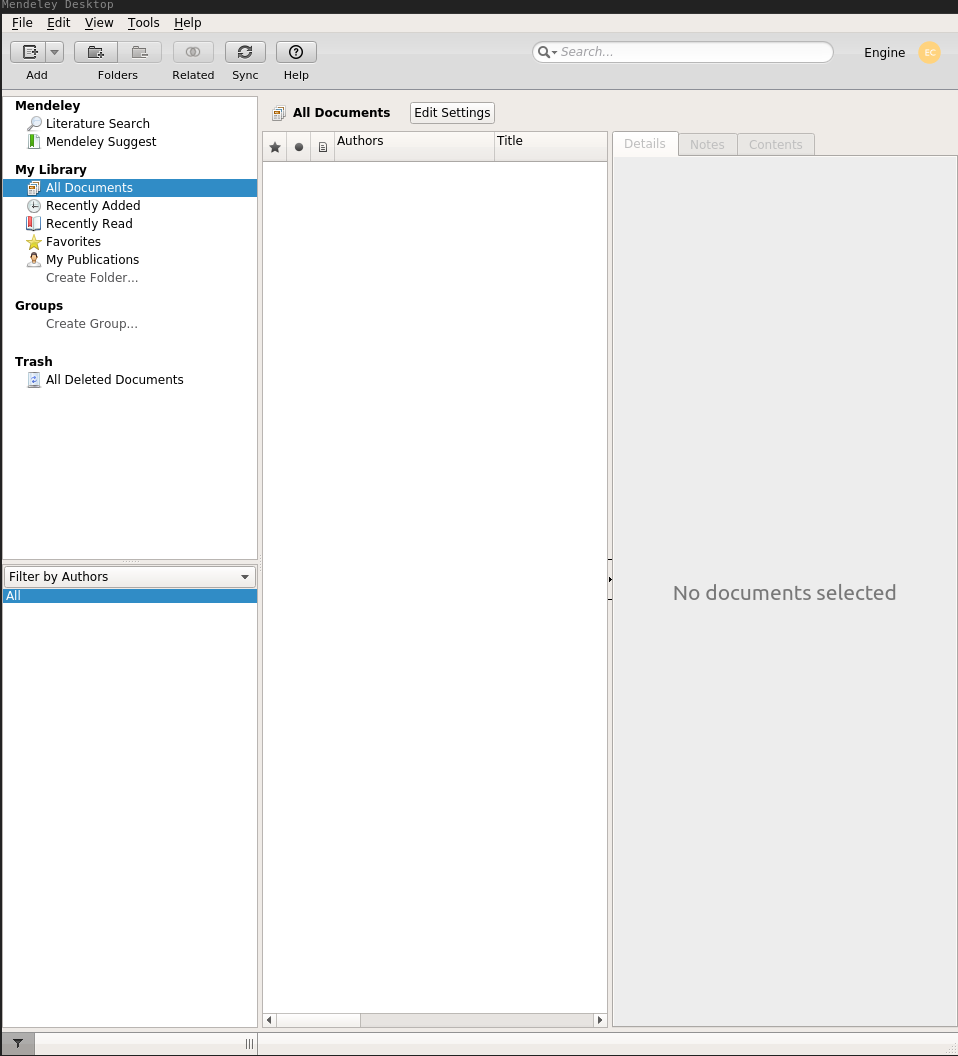Click the Remove Folder toolbar icon
The image size is (958, 1056).
coord(139,52)
